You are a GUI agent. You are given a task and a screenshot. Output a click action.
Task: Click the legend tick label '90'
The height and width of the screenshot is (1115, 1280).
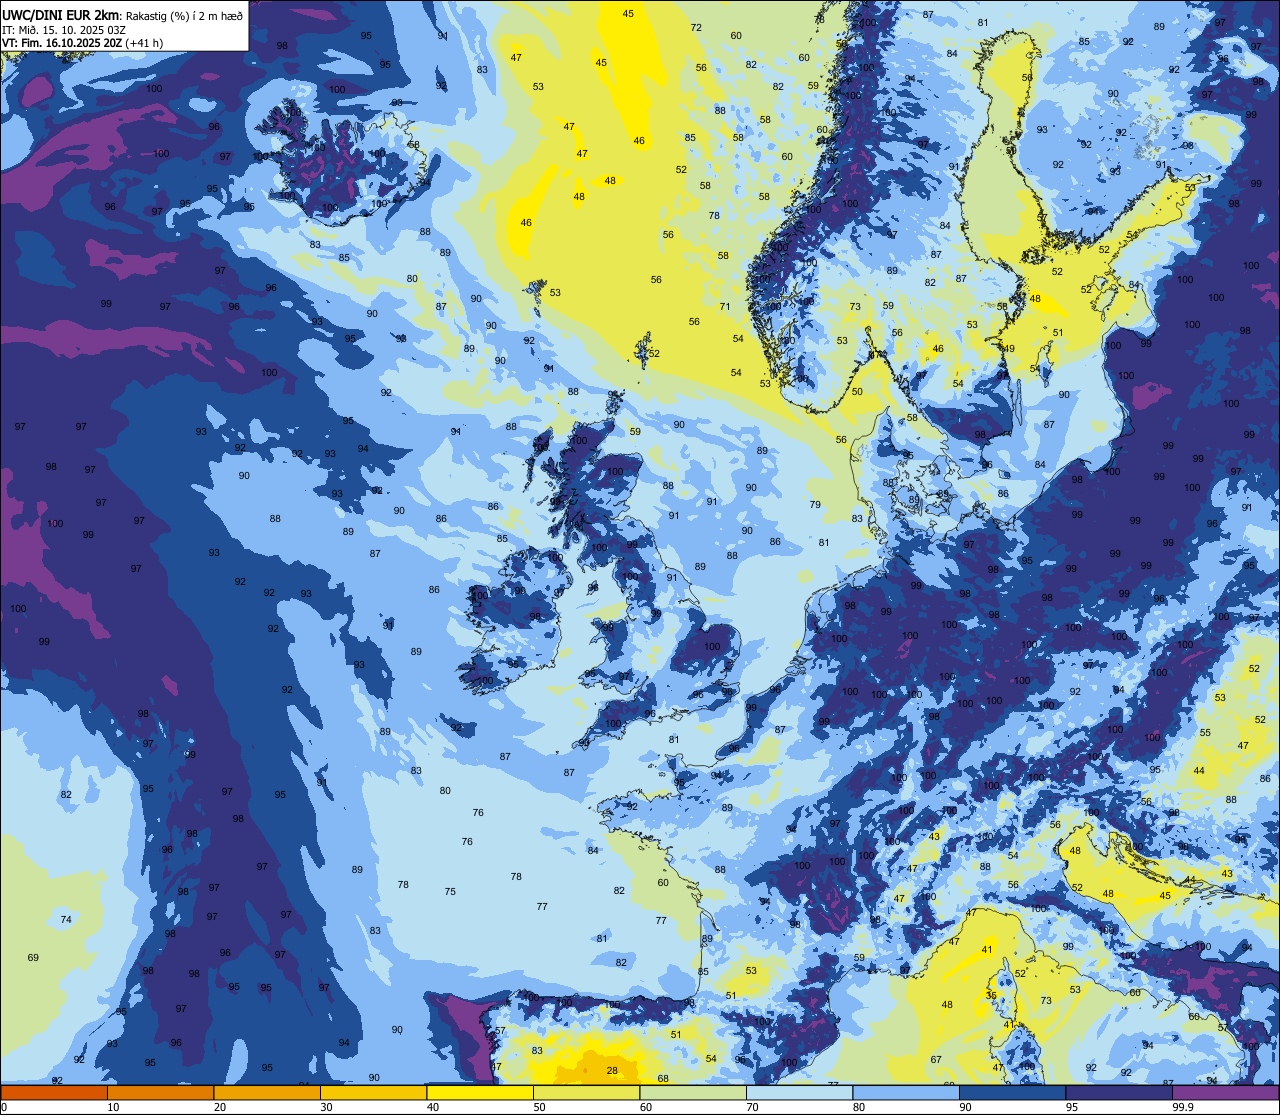pos(965,1107)
